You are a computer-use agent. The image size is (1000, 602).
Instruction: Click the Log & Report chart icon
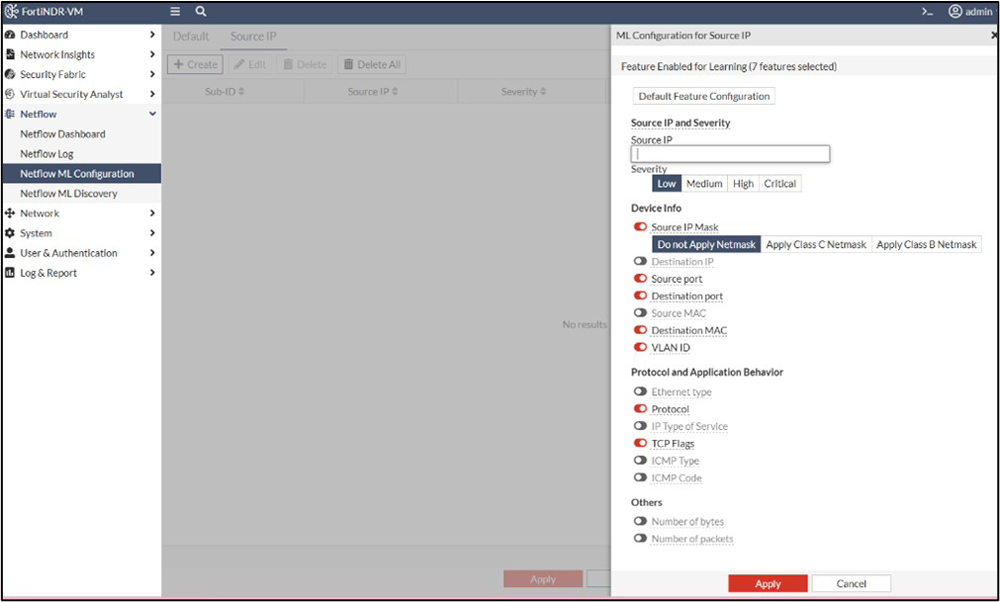click(10, 273)
